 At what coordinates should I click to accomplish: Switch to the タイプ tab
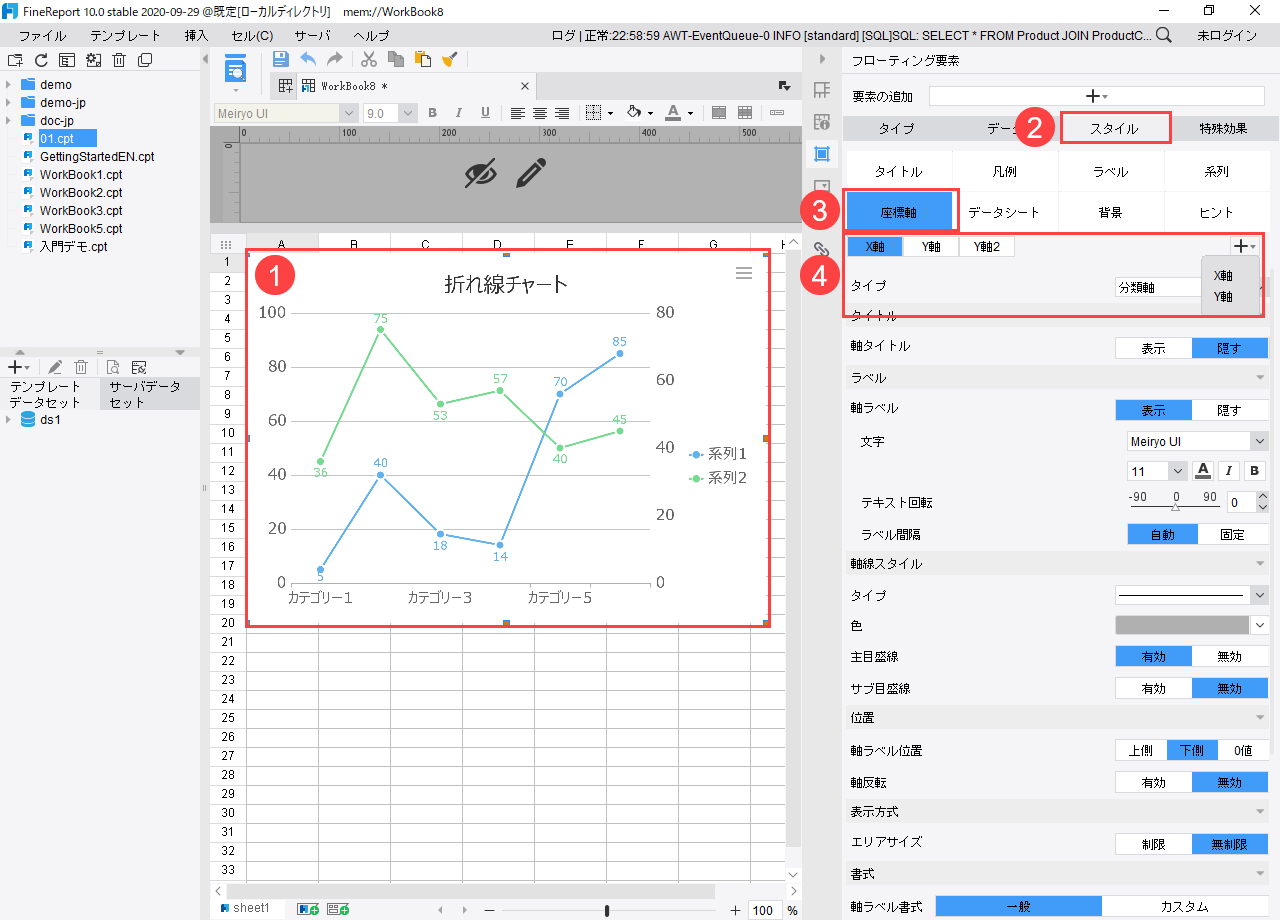(x=896, y=128)
